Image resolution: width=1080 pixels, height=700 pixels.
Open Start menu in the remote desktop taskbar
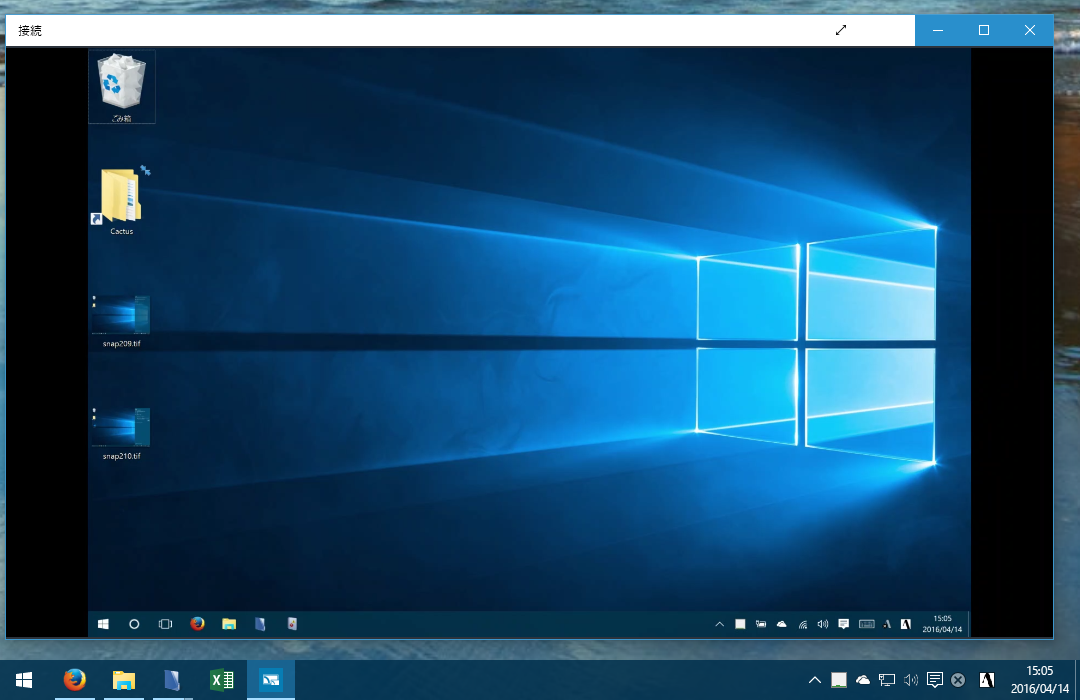[103, 624]
